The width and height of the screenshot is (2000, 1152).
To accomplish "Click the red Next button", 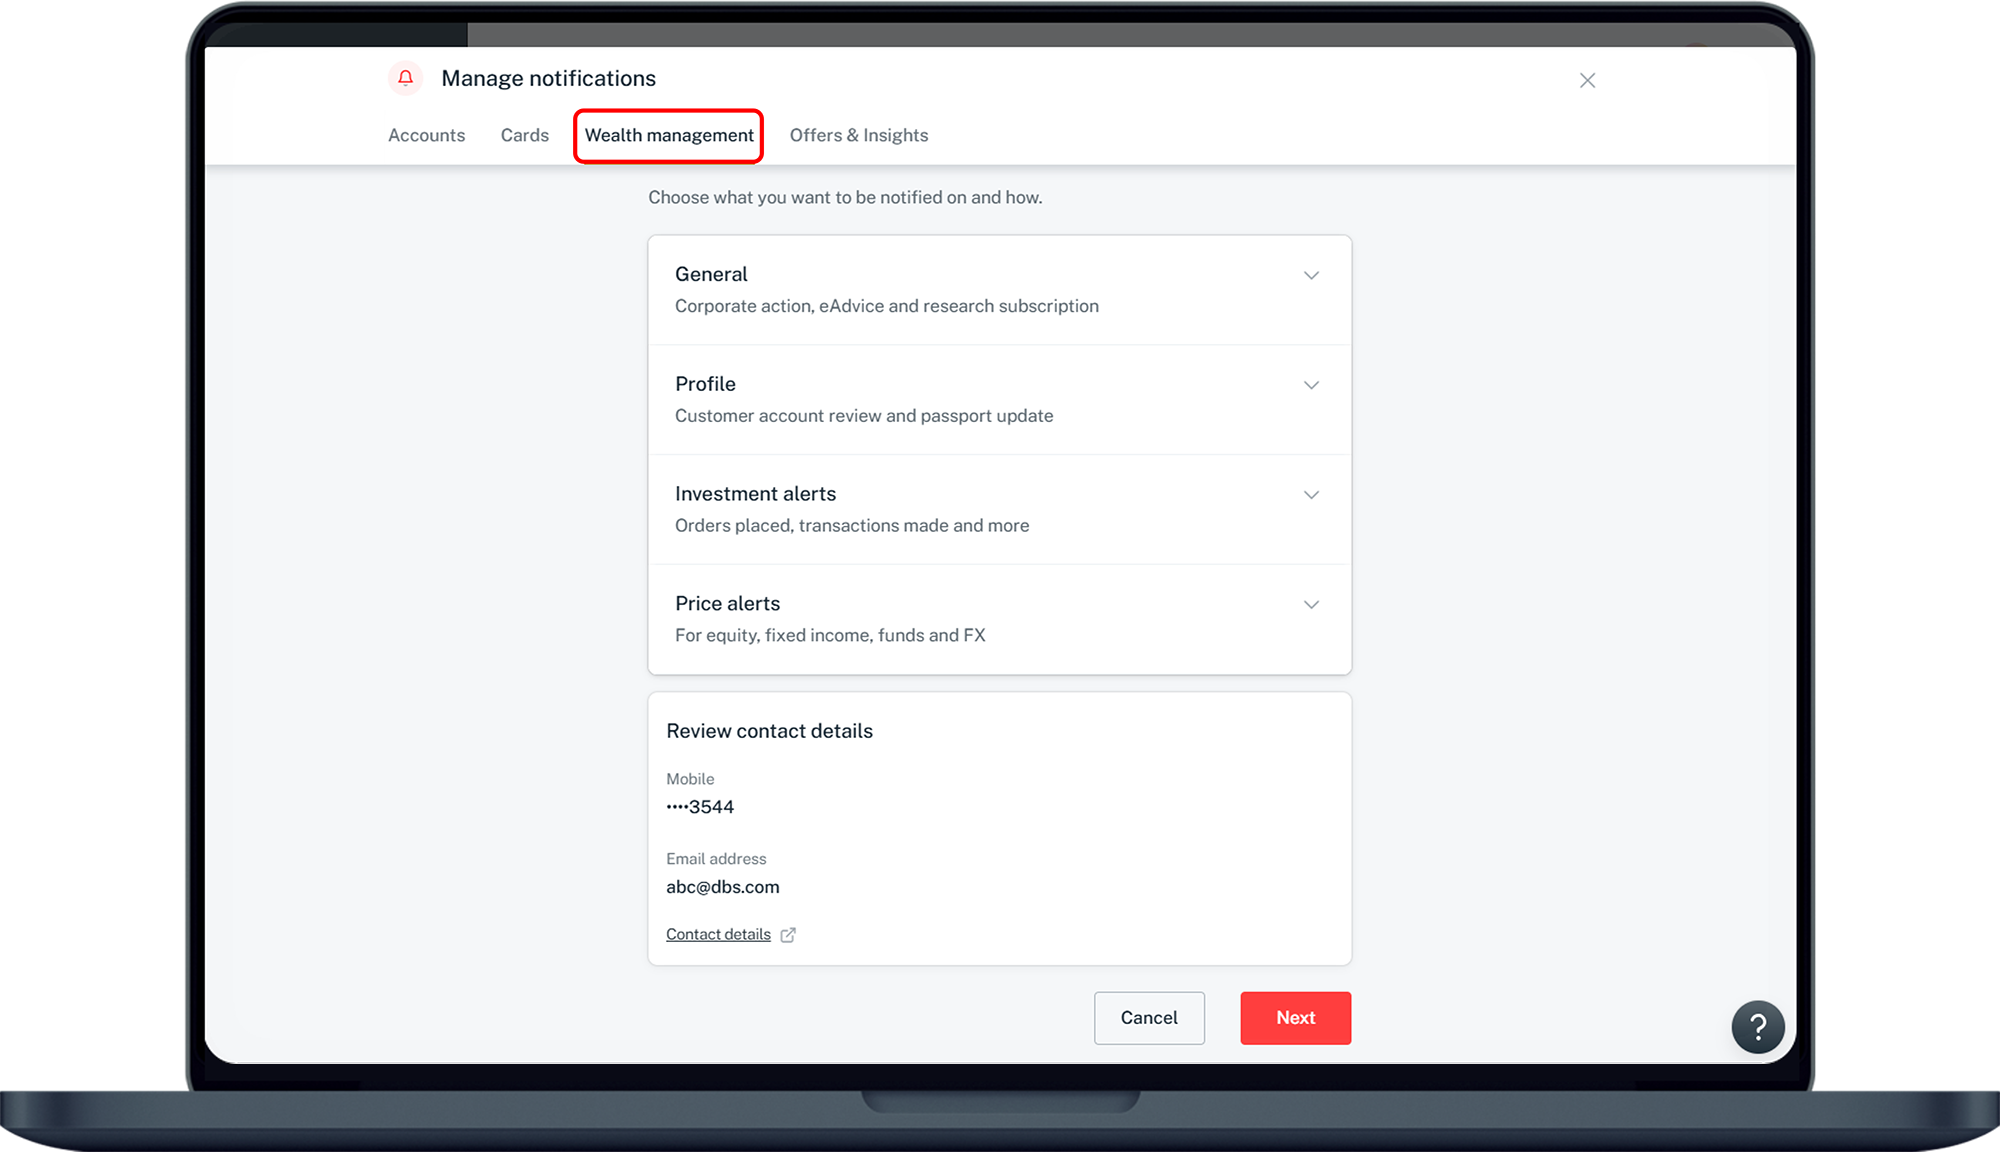I will 1295,1018.
